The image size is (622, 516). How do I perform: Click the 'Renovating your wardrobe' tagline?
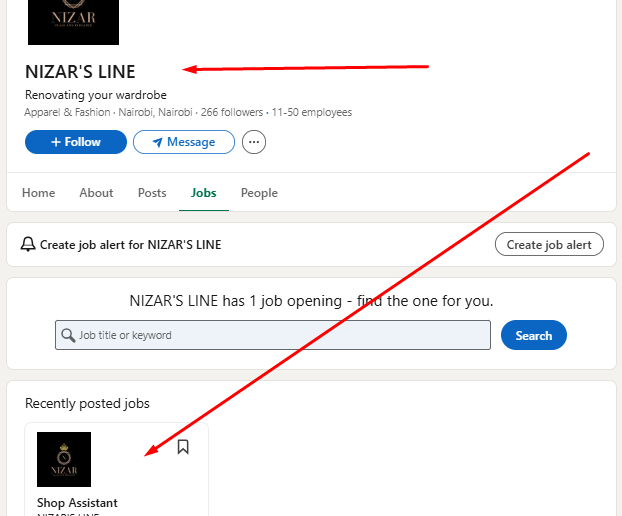click(x=96, y=95)
